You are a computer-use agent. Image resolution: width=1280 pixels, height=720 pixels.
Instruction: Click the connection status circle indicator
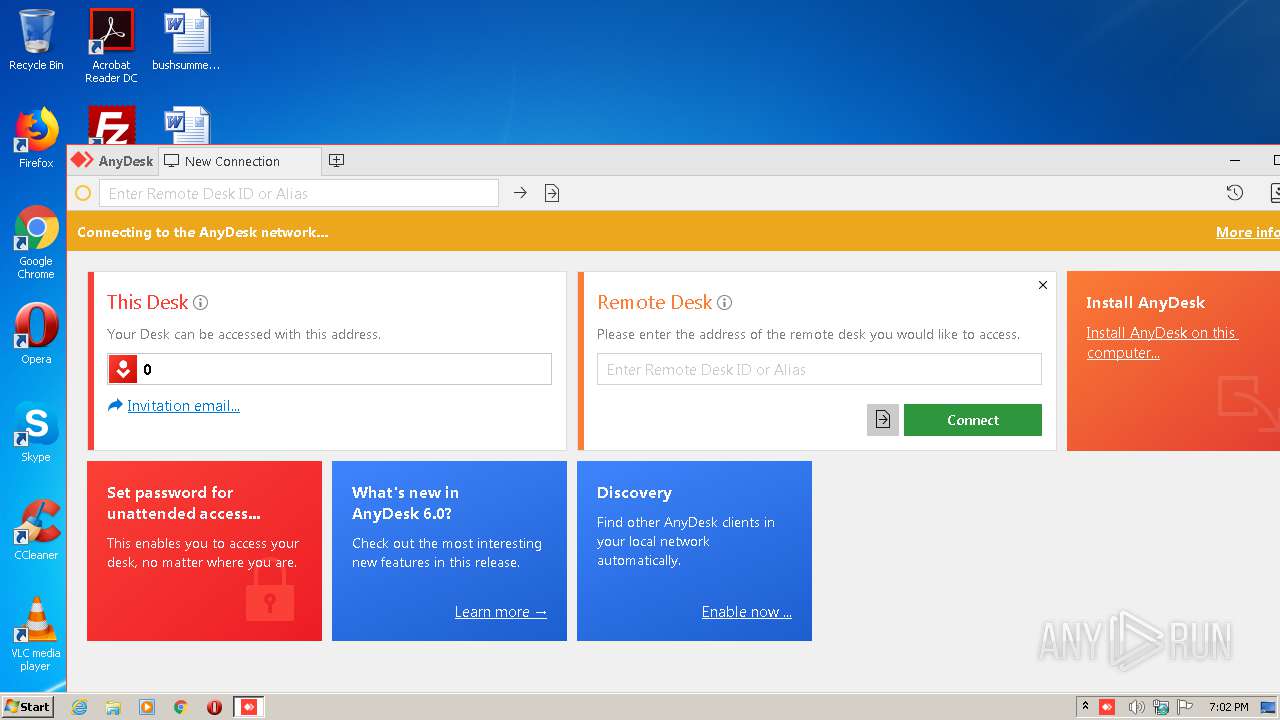click(x=83, y=193)
